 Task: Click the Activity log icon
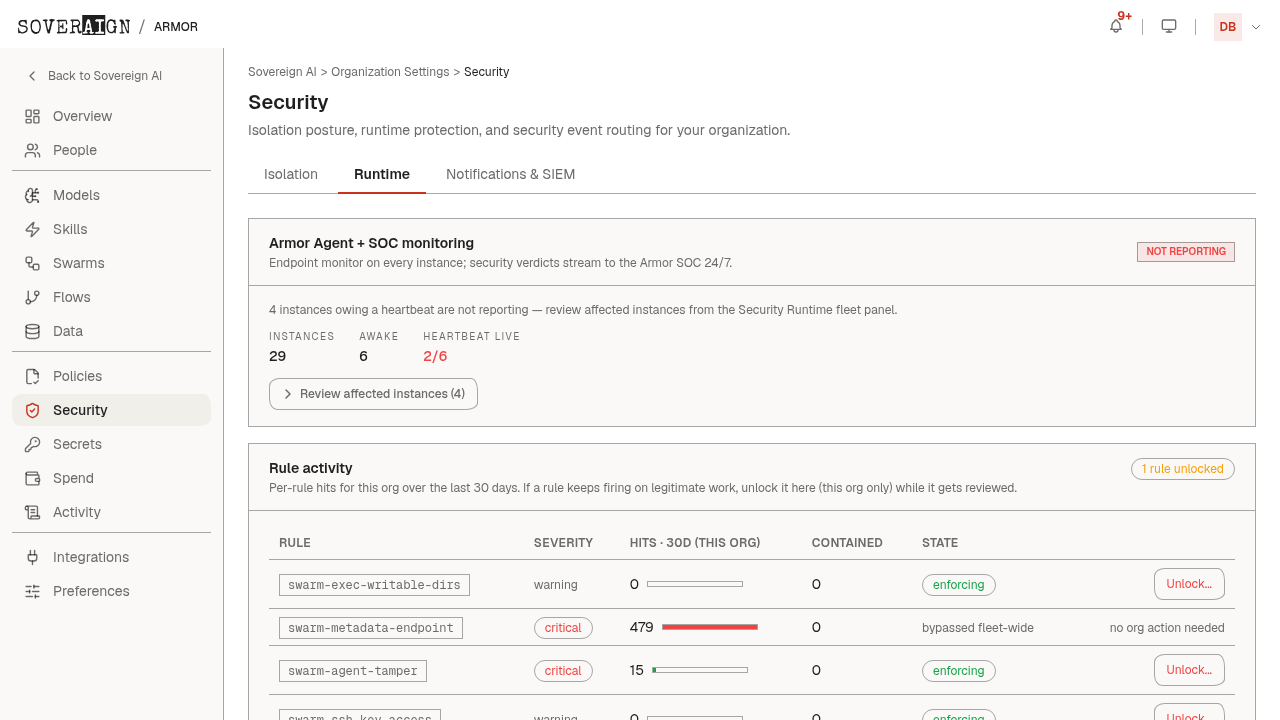coord(33,512)
